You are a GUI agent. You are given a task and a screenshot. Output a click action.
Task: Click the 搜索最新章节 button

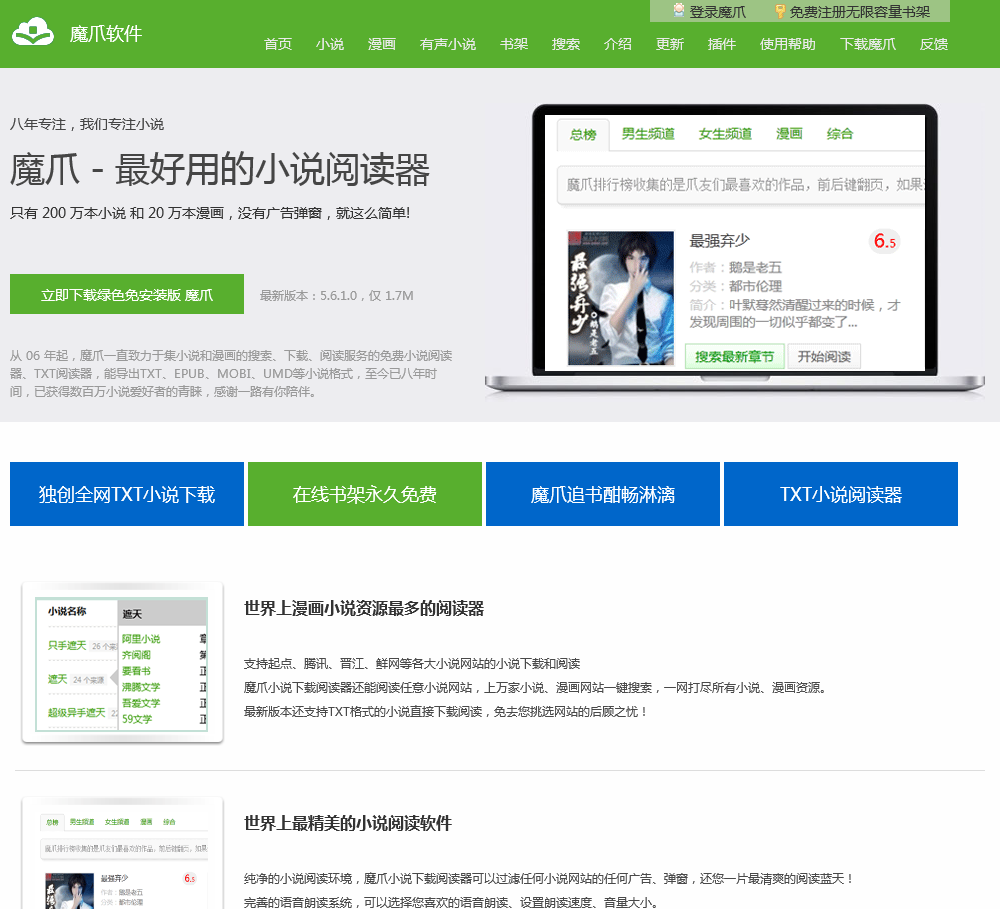(734, 357)
